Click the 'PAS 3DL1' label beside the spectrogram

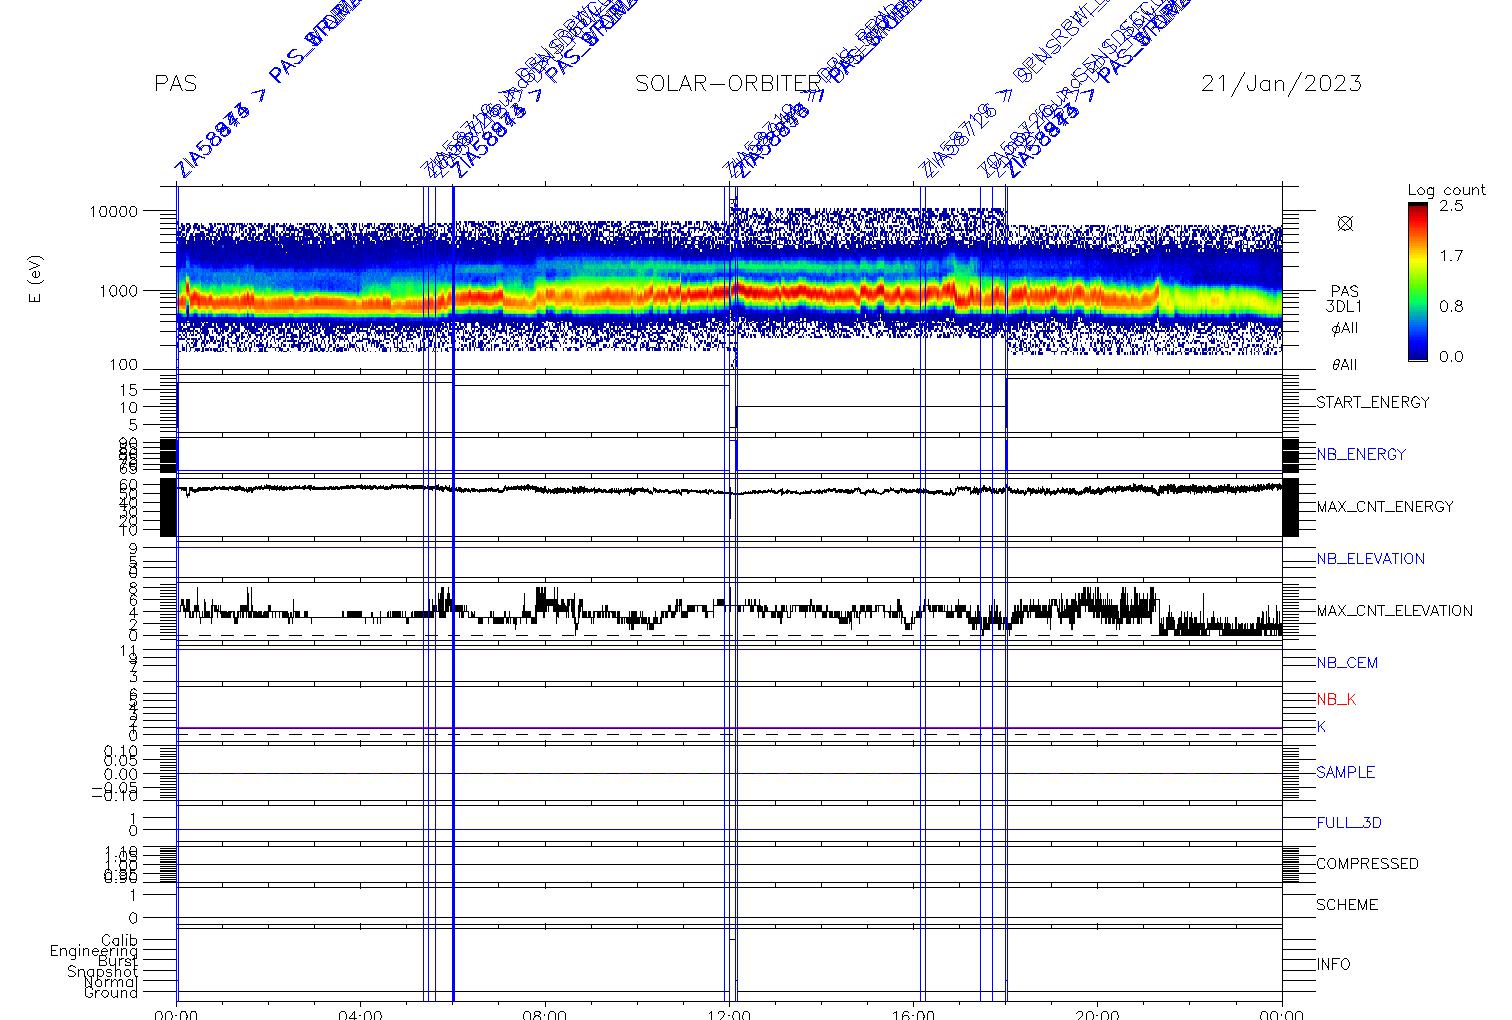tap(1345, 299)
